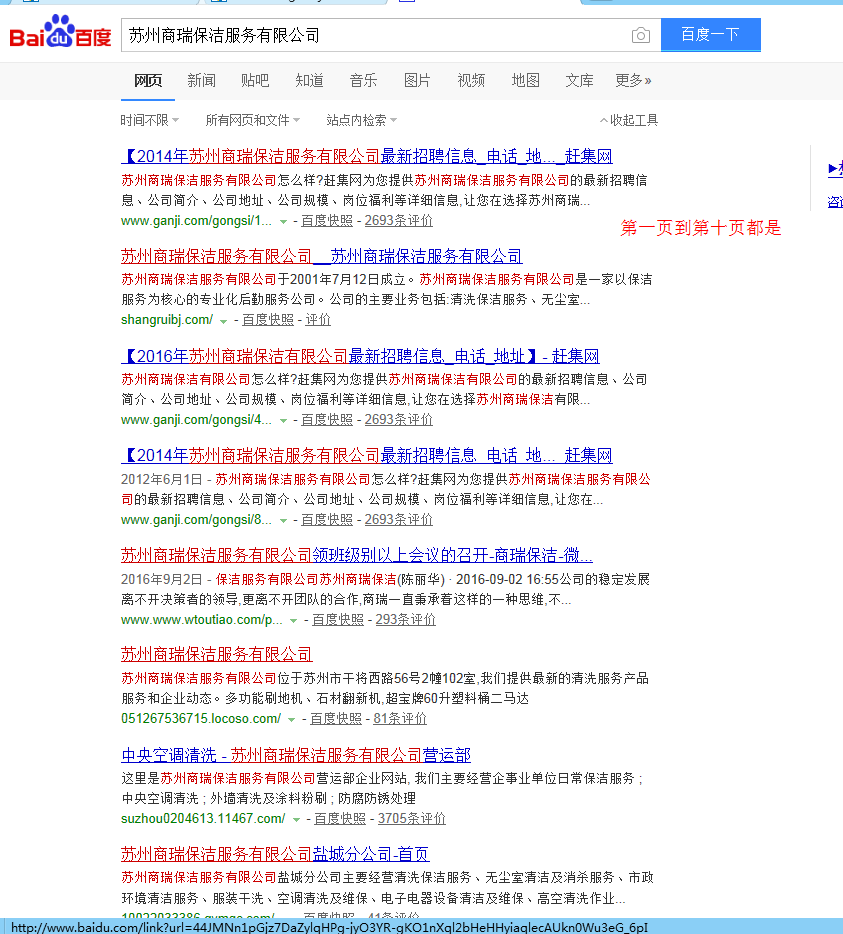
Task: Open 百度快照 for ganji.com/gongsi/1 result
Action: click(327, 220)
